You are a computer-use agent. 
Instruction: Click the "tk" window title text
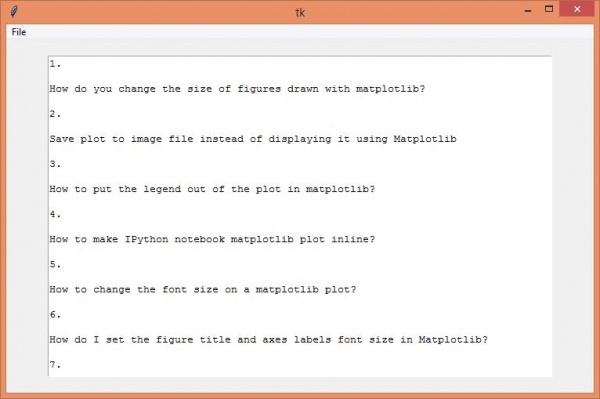pyautogui.click(x=300, y=13)
